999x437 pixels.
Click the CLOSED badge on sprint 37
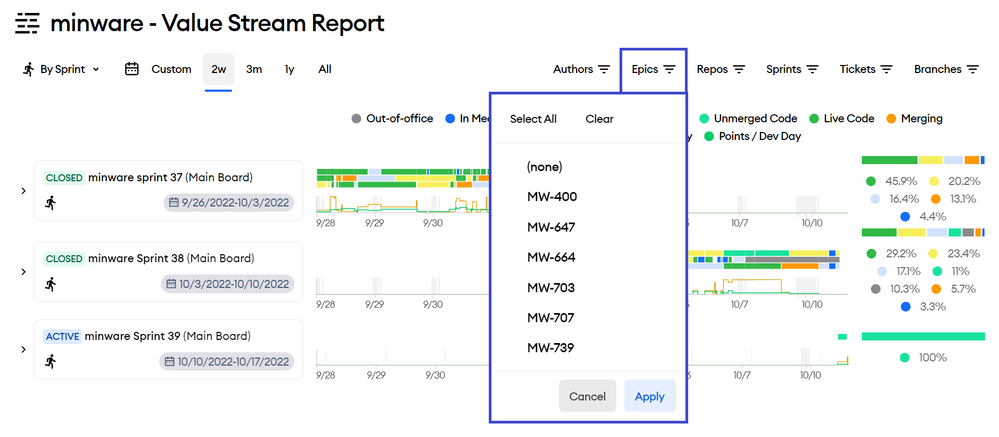(x=64, y=178)
